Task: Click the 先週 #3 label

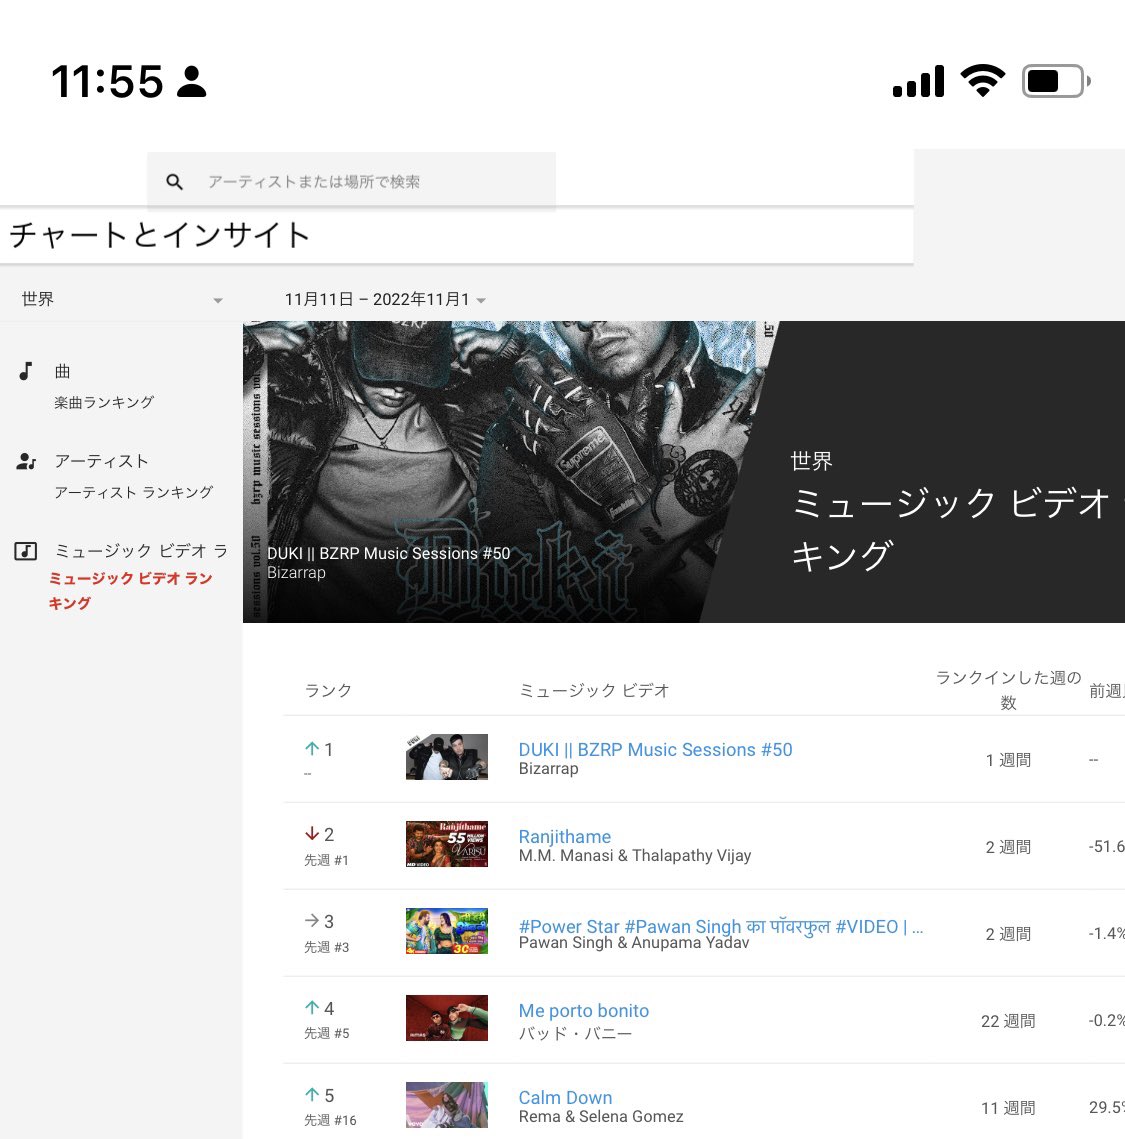Action: tap(327, 947)
